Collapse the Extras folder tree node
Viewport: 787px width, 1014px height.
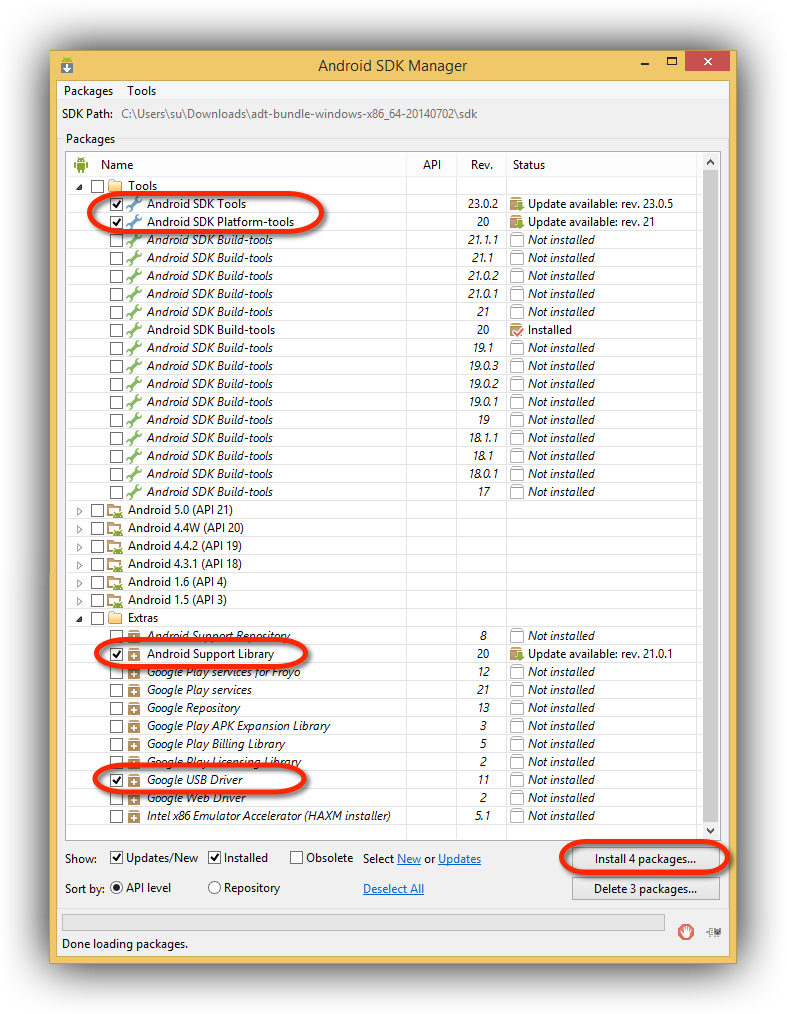80,619
